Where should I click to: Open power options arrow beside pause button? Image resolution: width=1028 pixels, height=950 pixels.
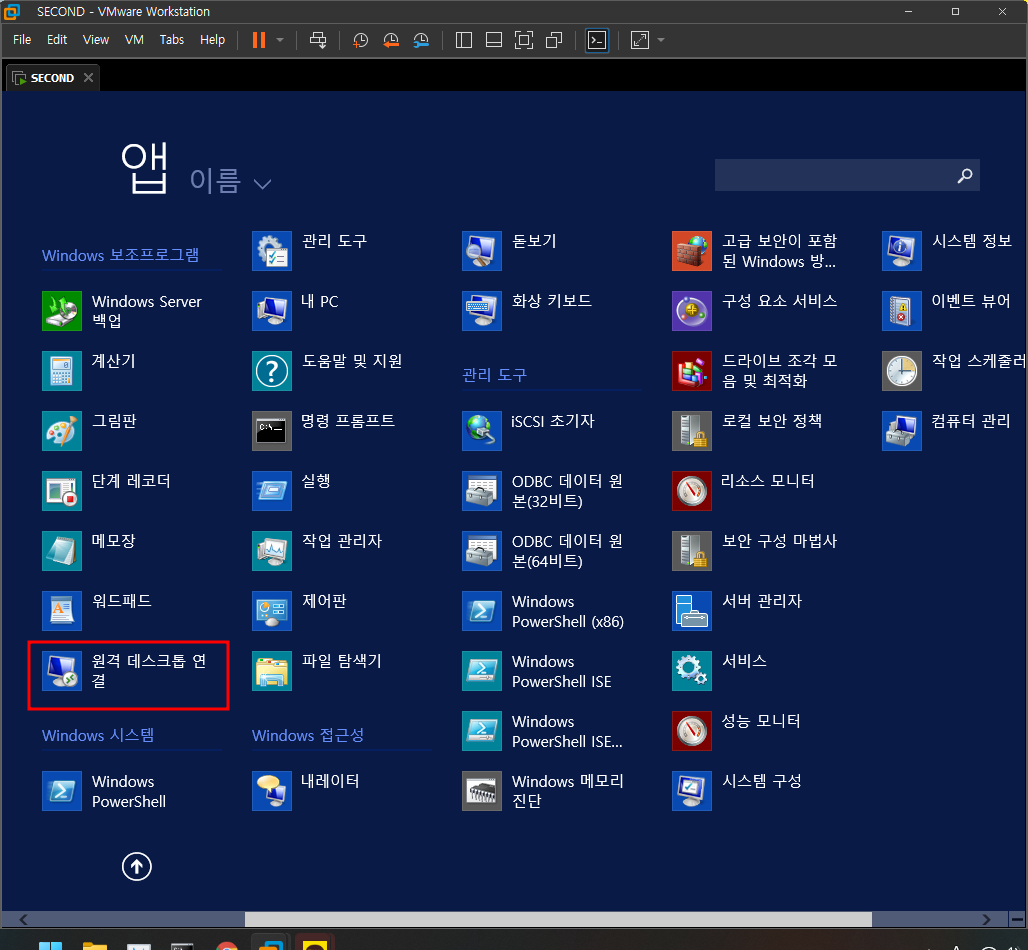[280, 40]
